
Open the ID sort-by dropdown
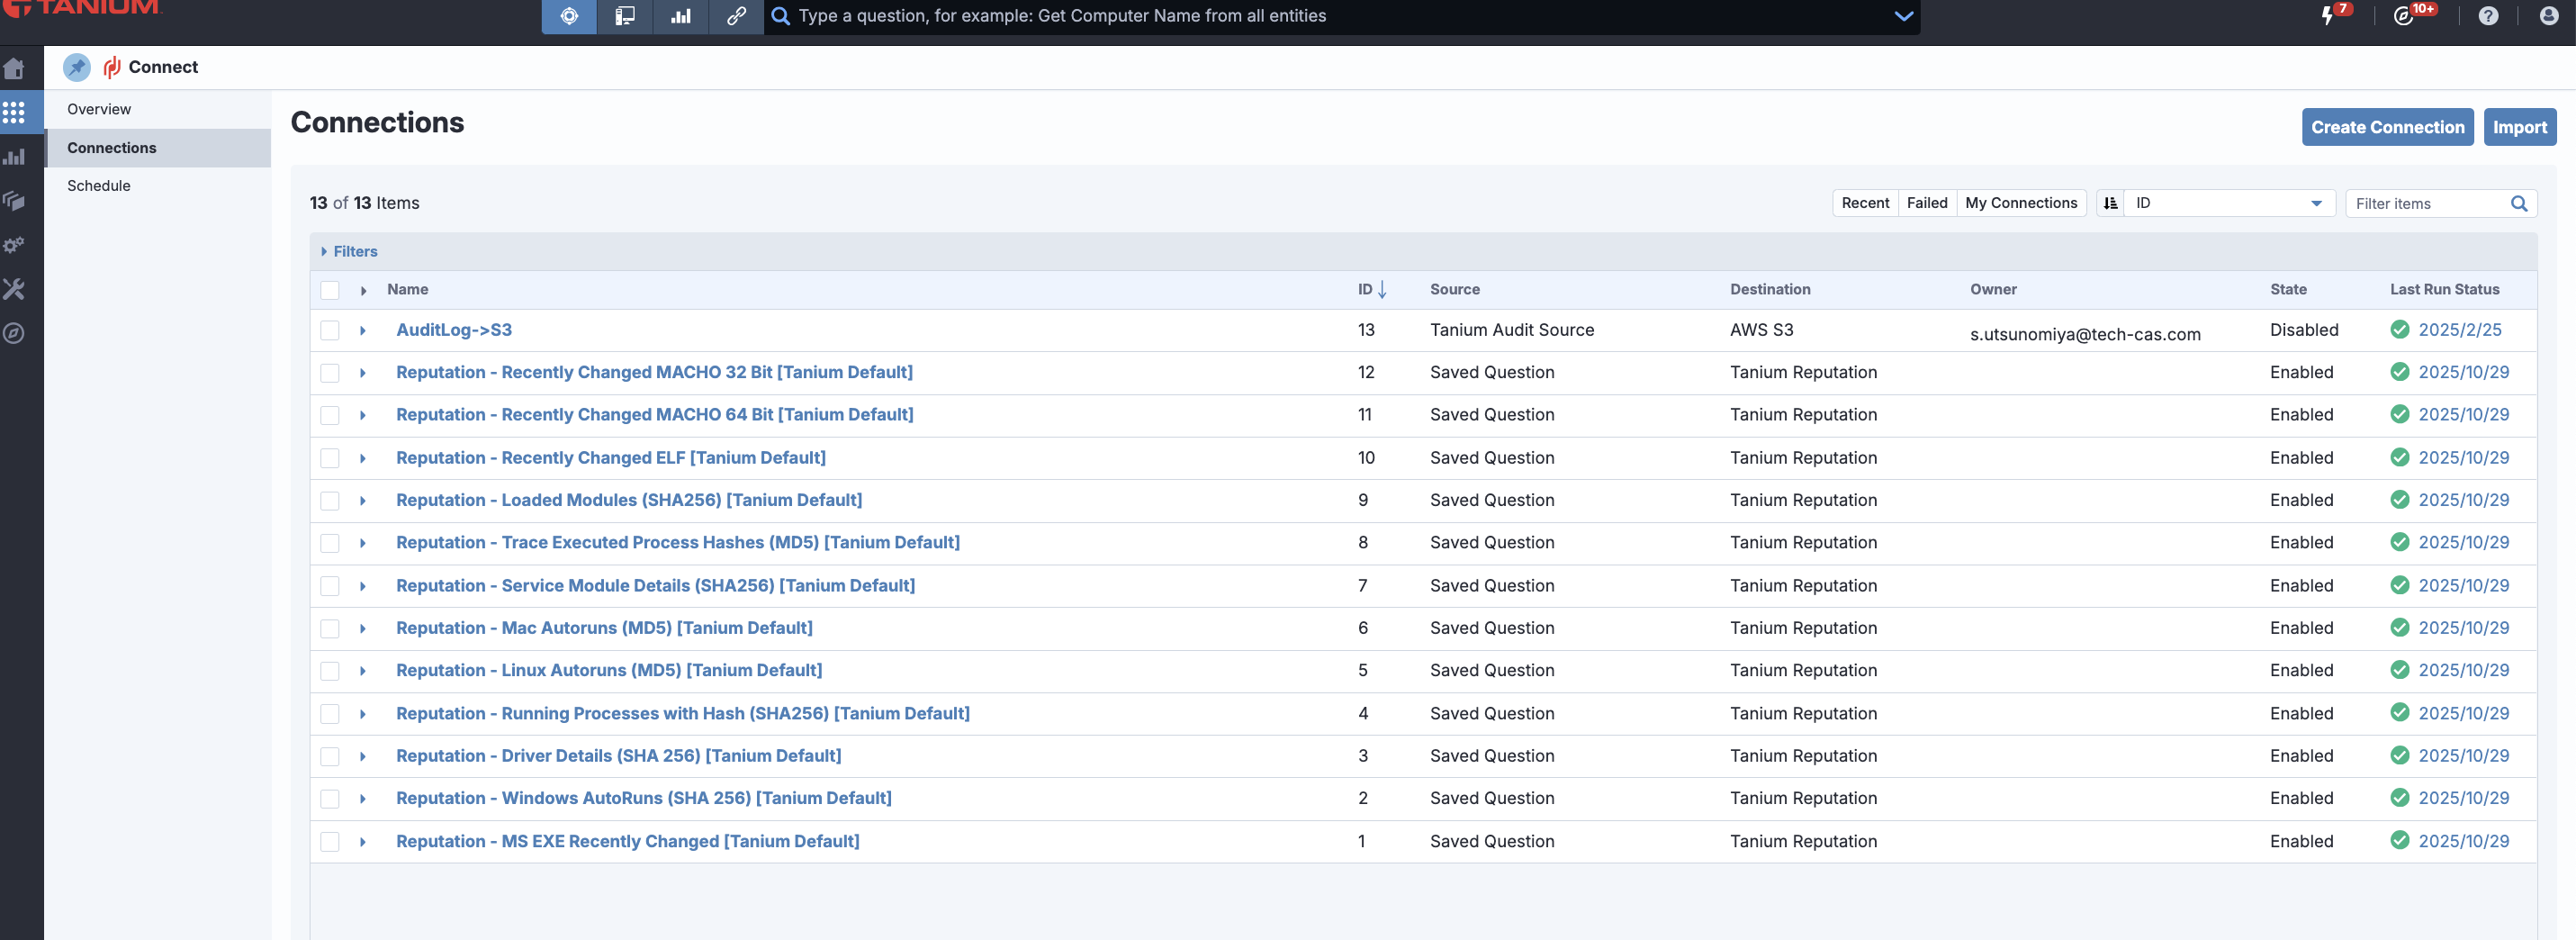click(x=2228, y=203)
